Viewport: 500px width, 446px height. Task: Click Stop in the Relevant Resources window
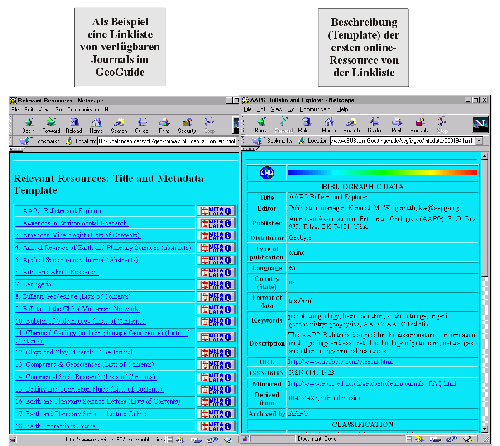(209, 126)
